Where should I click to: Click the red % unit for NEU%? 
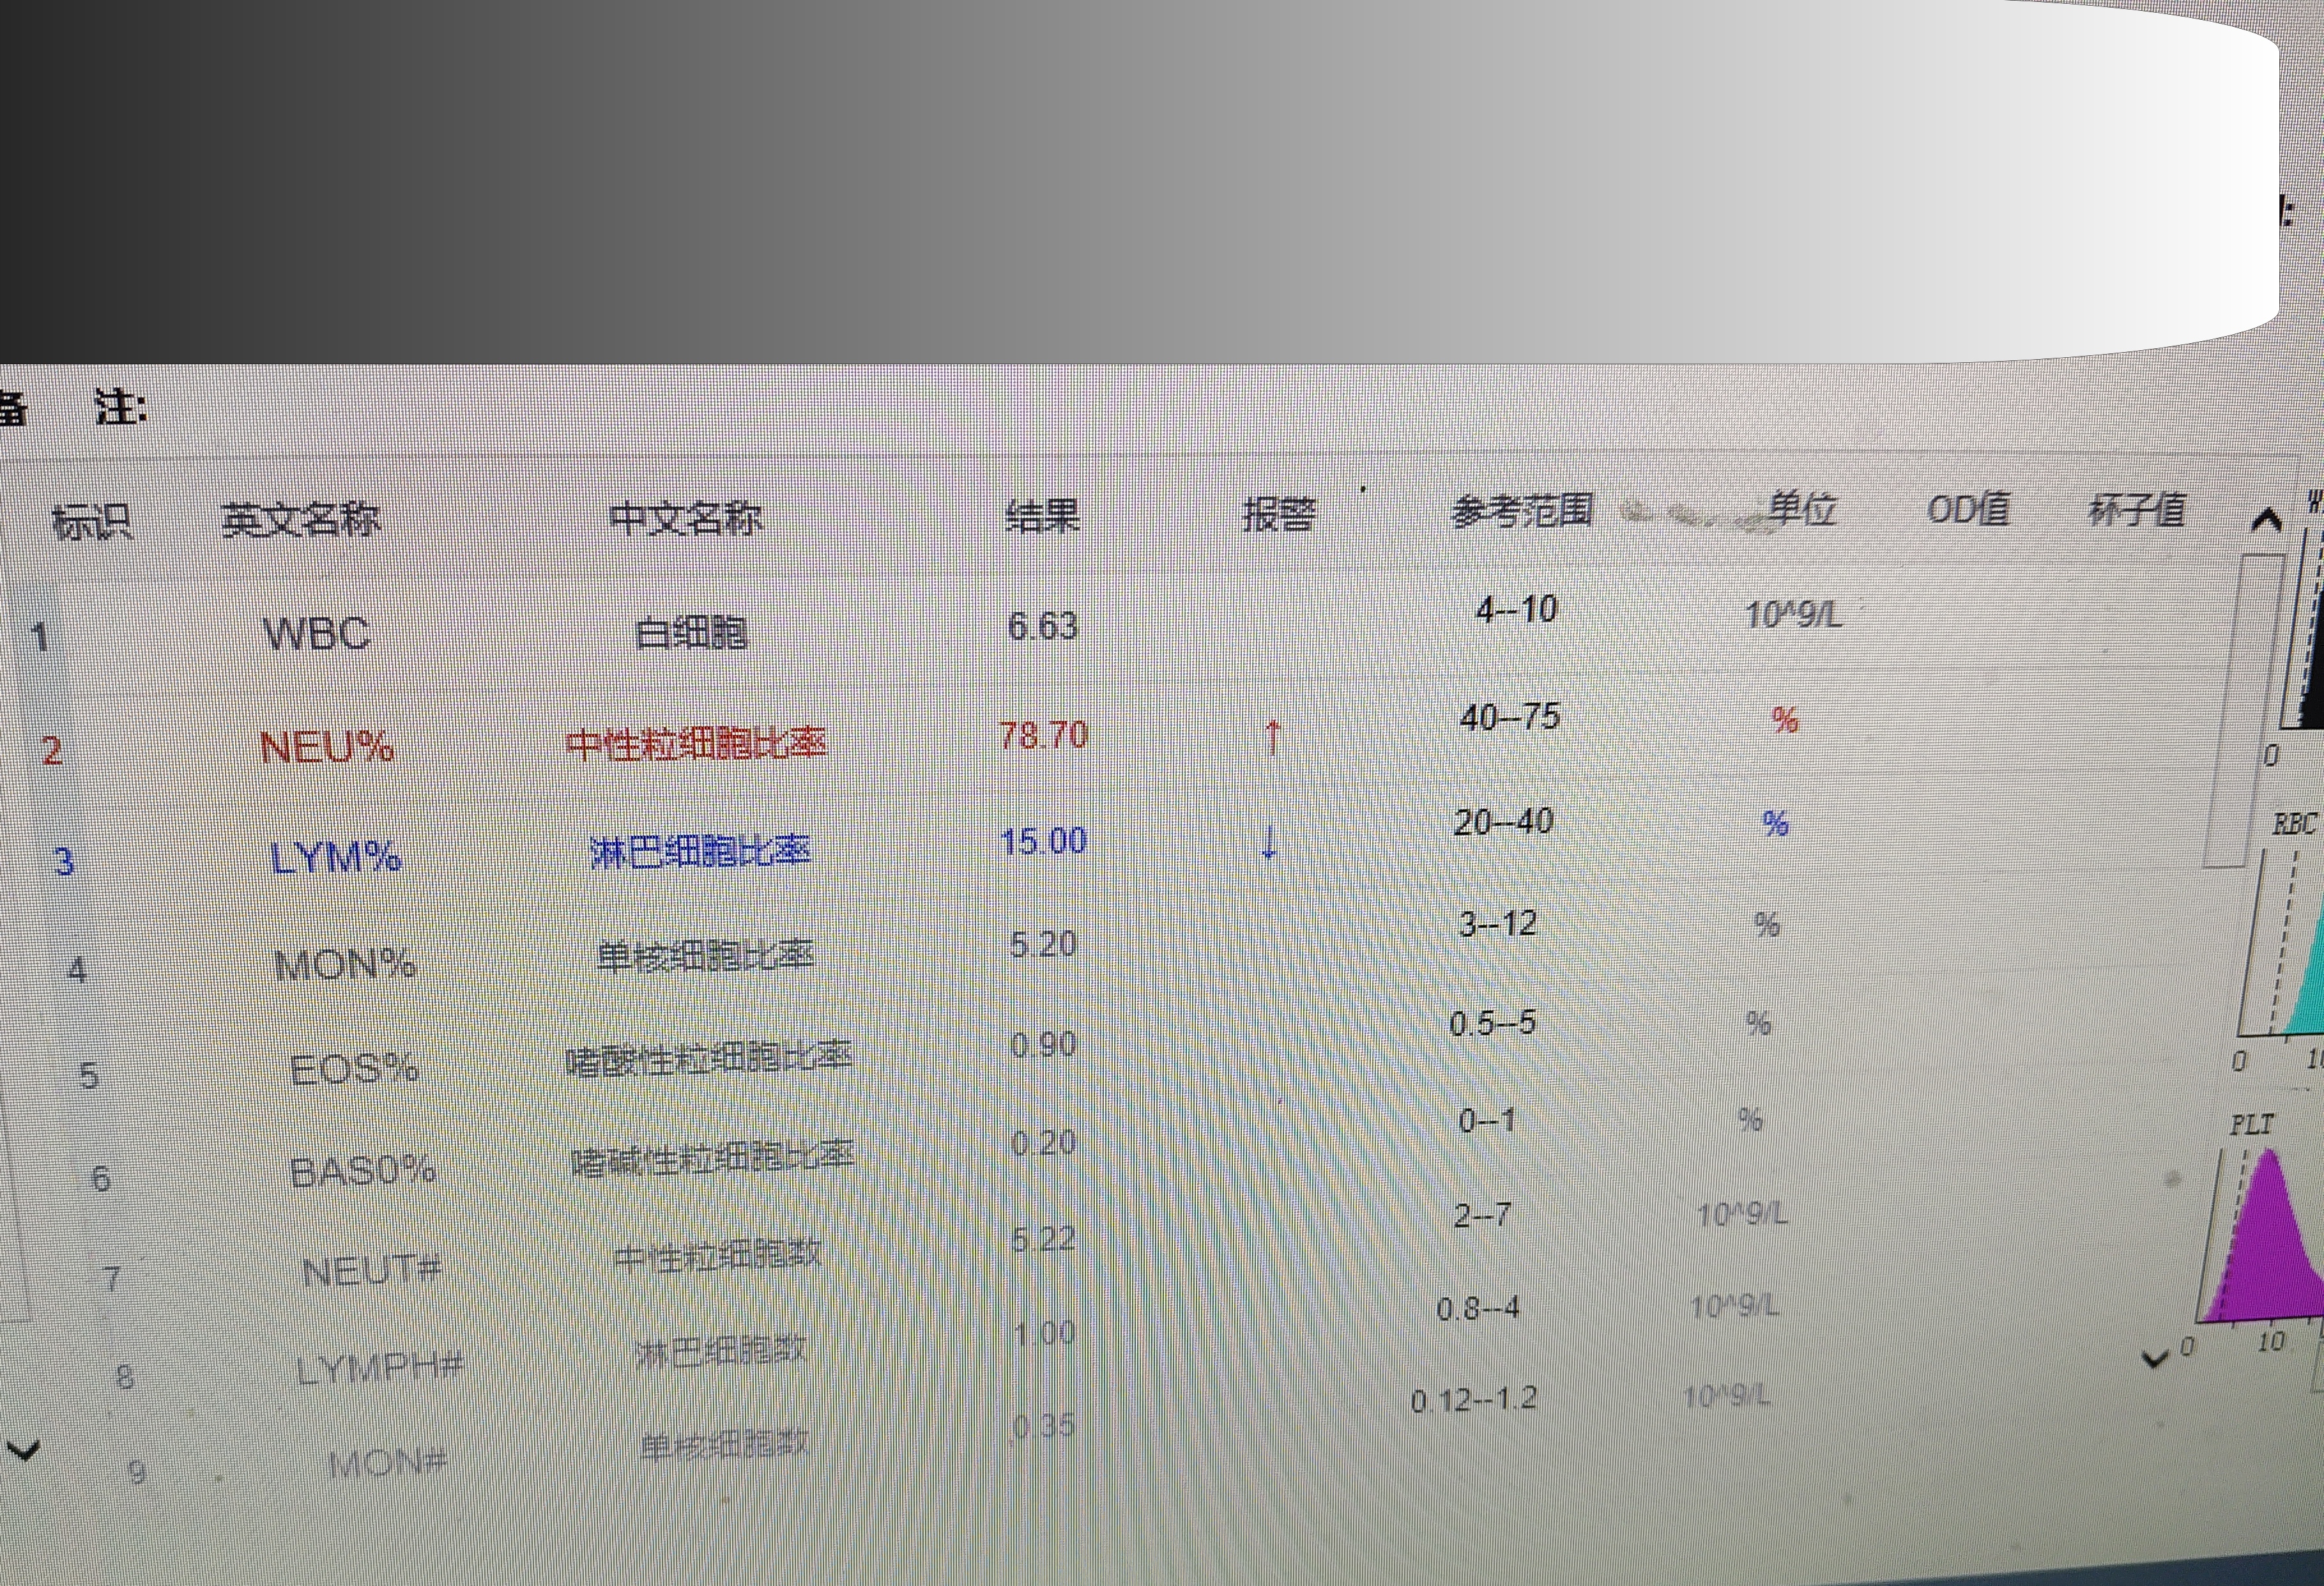coord(1785,719)
